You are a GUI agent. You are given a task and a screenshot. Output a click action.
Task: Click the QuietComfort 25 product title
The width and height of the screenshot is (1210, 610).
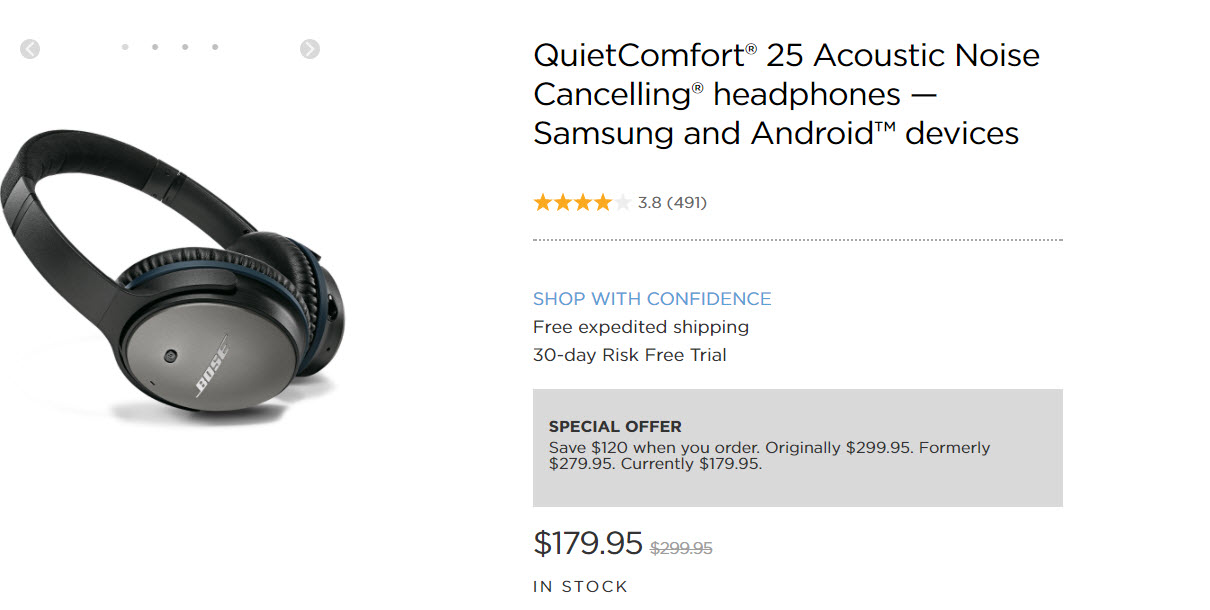coord(786,94)
